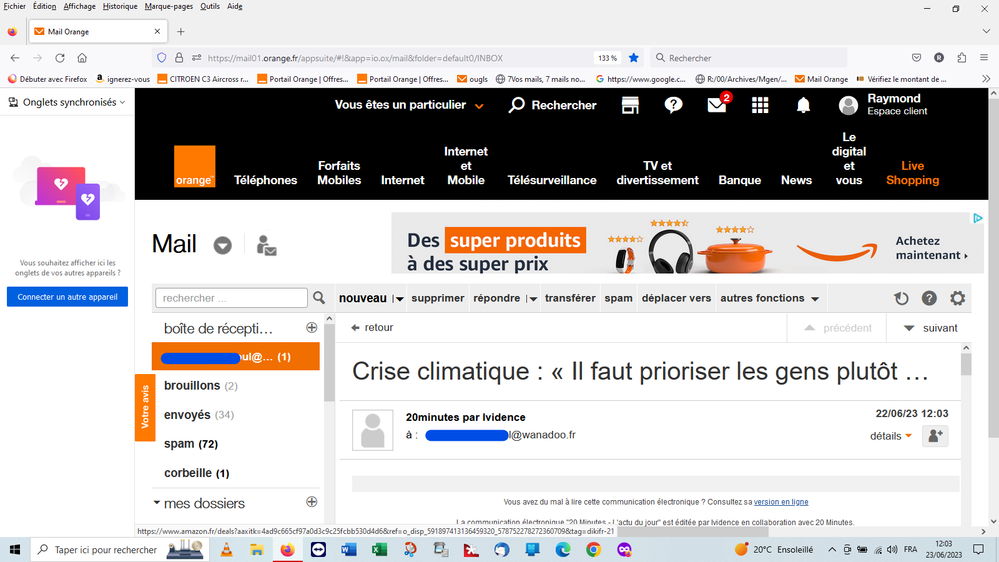The image size is (999, 562).
Task: Open the version en ligne link
Action: [x=781, y=502]
